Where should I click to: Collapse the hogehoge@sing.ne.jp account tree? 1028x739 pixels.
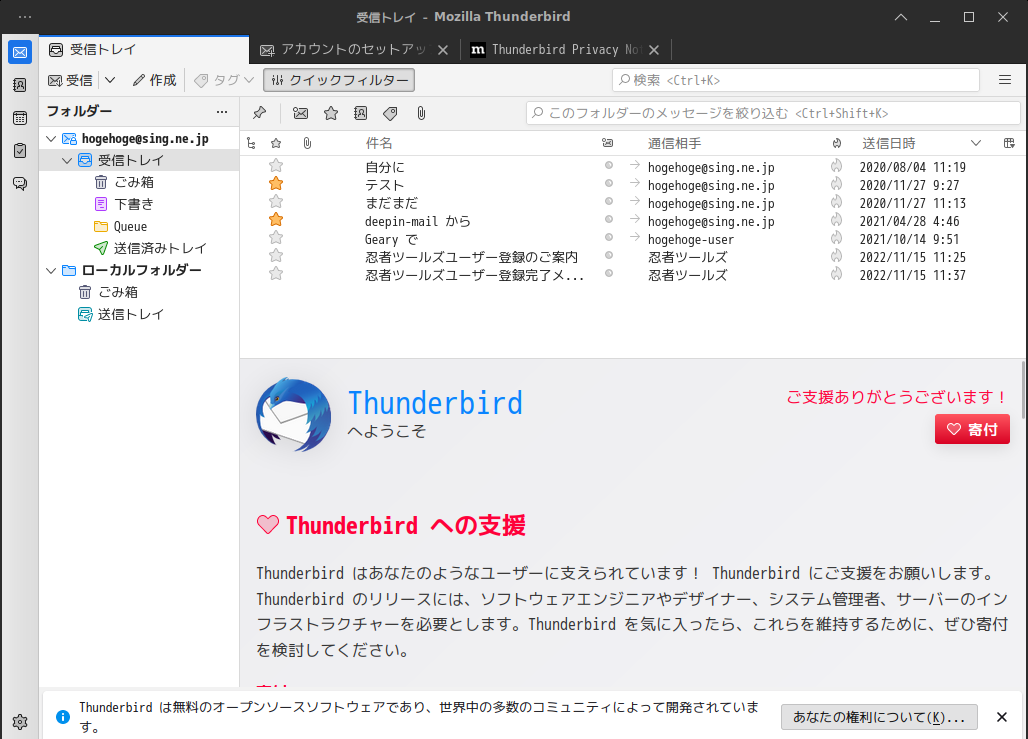(51, 138)
